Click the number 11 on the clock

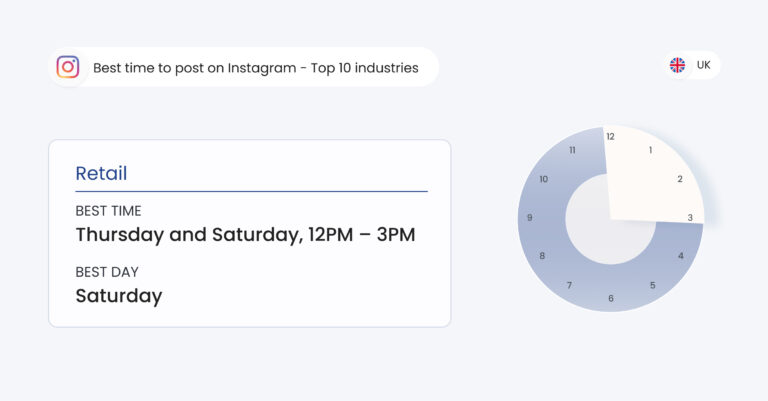pyautogui.click(x=572, y=150)
